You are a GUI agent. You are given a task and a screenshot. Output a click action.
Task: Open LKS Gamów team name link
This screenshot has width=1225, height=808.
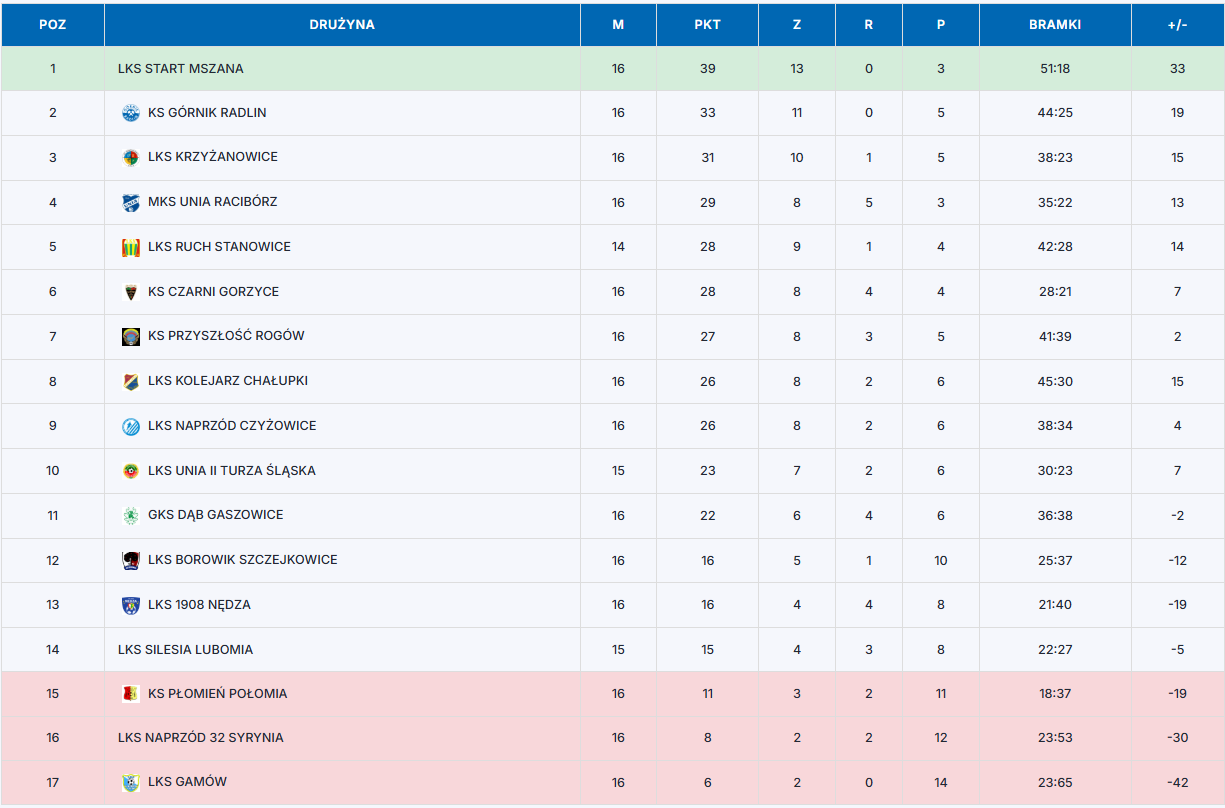(187, 782)
